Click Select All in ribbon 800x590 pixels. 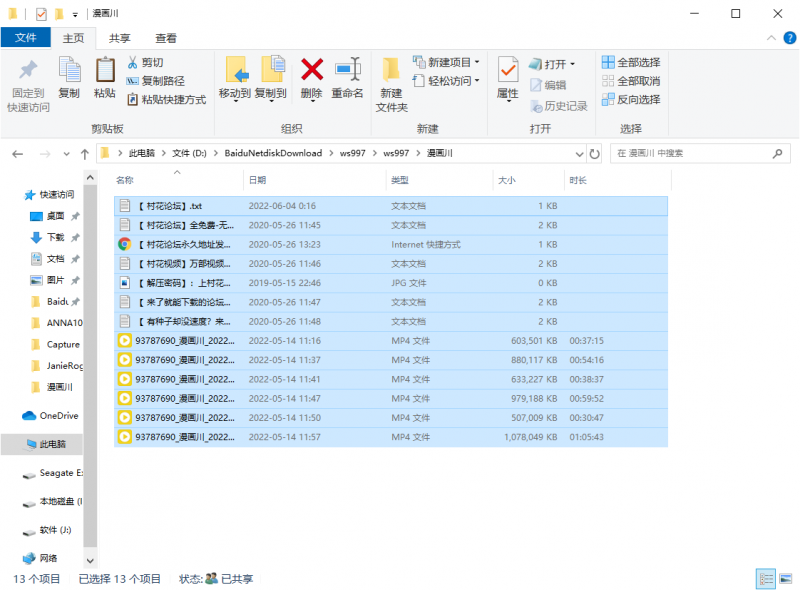click(631, 62)
